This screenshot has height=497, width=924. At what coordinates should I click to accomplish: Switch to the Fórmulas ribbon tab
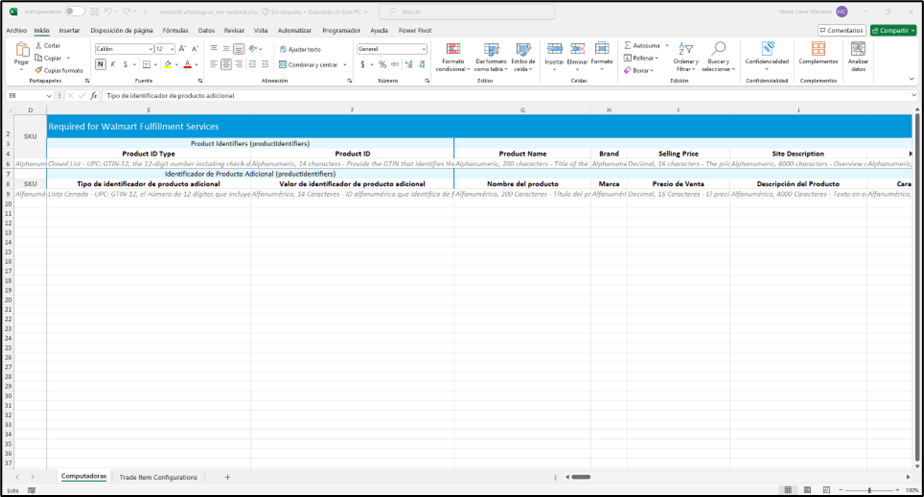click(x=175, y=30)
